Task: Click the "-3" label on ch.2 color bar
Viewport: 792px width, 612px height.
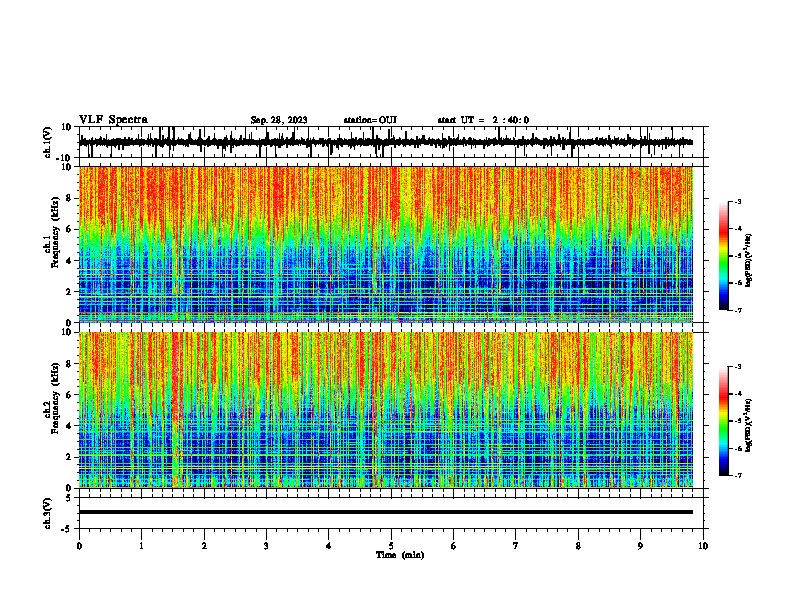Action: pyautogui.click(x=737, y=367)
